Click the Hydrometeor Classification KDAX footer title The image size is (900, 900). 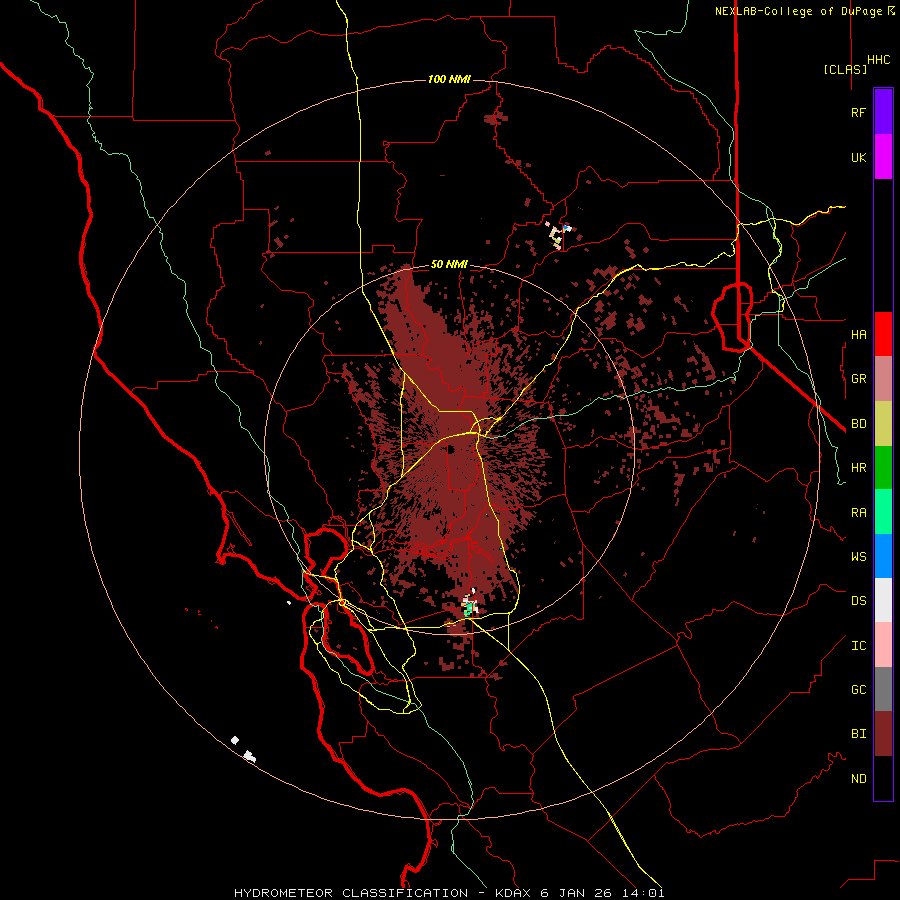coord(449,893)
